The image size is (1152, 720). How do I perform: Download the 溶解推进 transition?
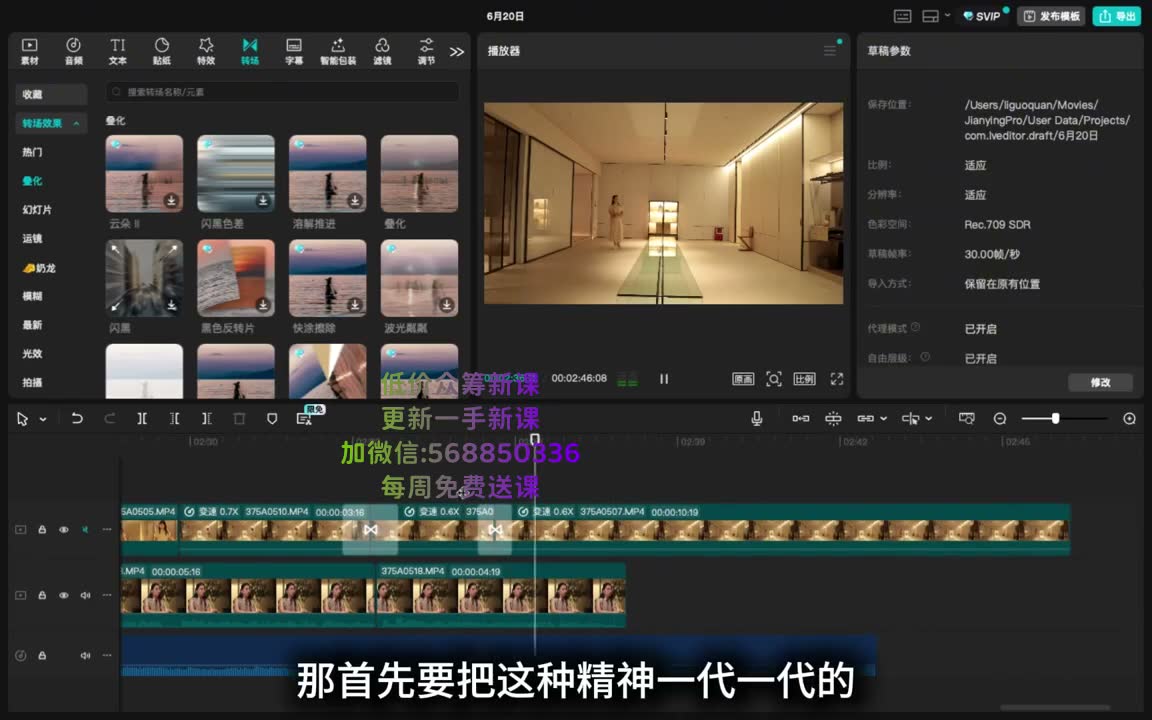click(x=355, y=201)
